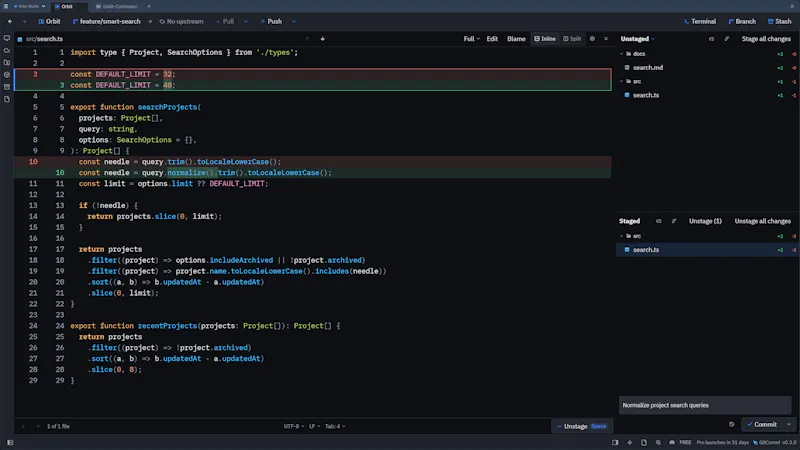Close the diff view with the X
800x450 pixels.
pos(606,39)
